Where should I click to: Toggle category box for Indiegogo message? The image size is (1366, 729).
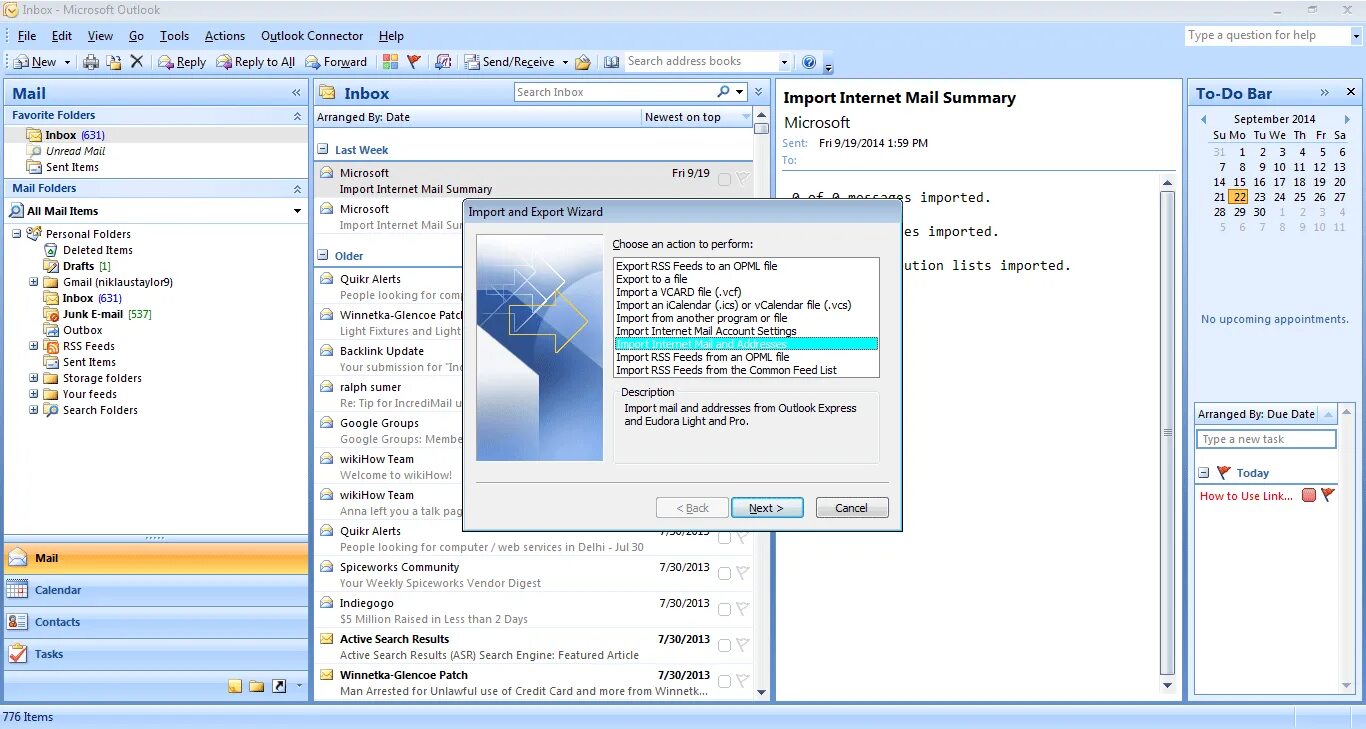tap(724, 610)
